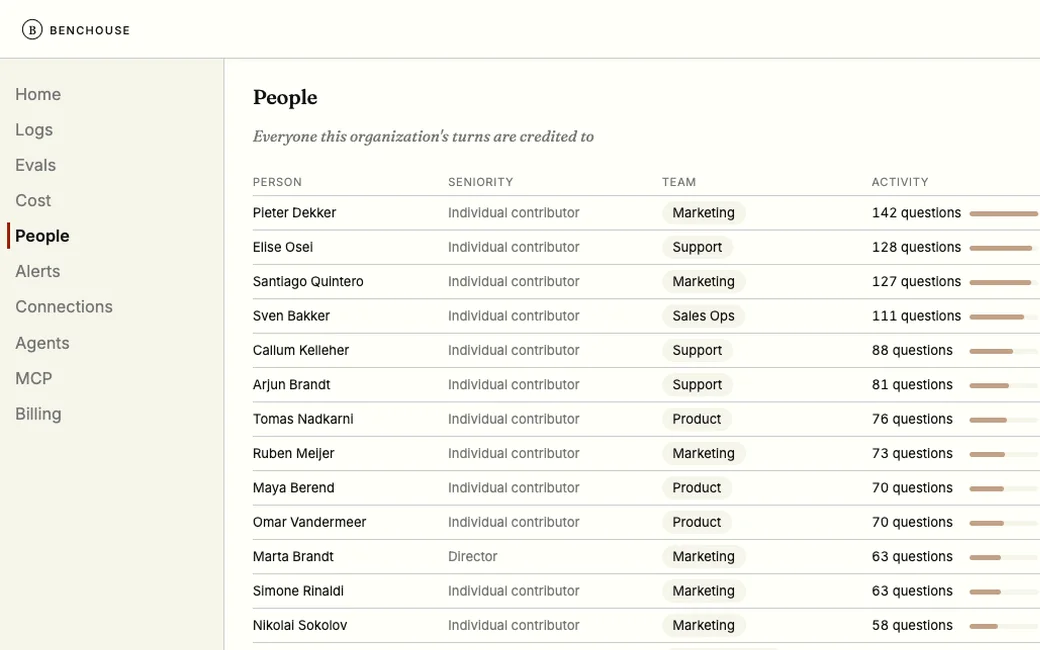This screenshot has height=650, width=1040.
Task: Navigate to Billing
Action: [x=38, y=414]
